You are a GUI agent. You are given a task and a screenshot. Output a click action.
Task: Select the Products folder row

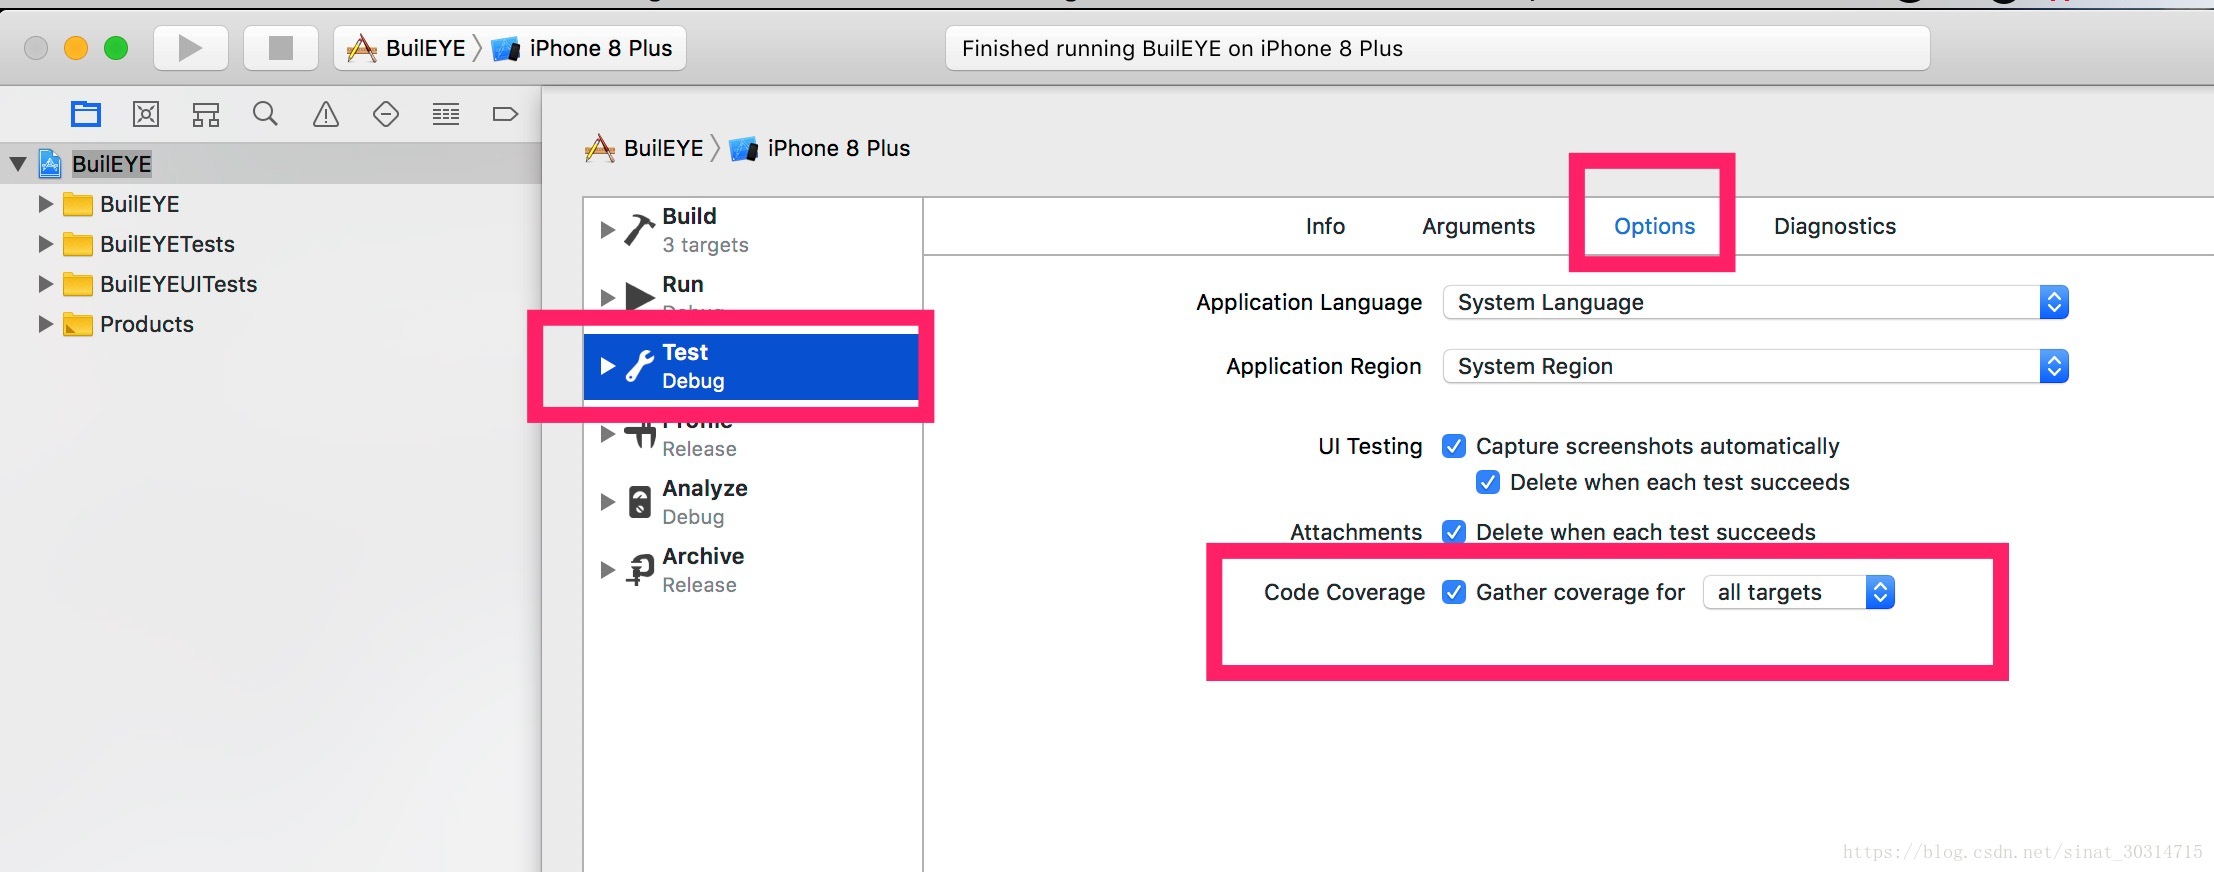pyautogui.click(x=270, y=324)
